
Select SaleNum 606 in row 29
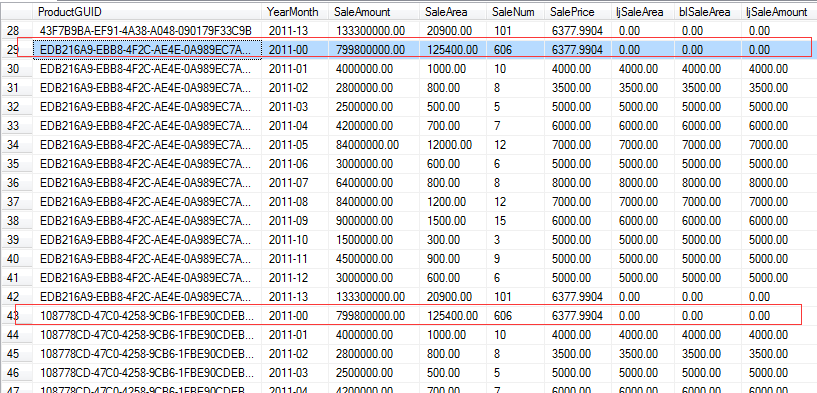[x=516, y=50]
